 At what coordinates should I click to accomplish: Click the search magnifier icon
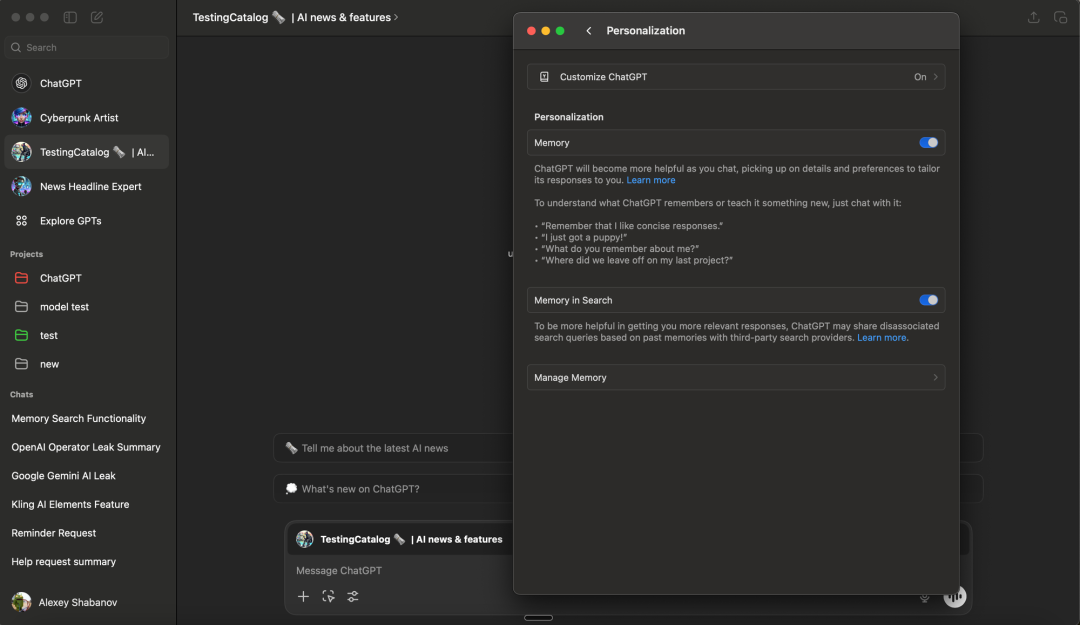tap(16, 48)
